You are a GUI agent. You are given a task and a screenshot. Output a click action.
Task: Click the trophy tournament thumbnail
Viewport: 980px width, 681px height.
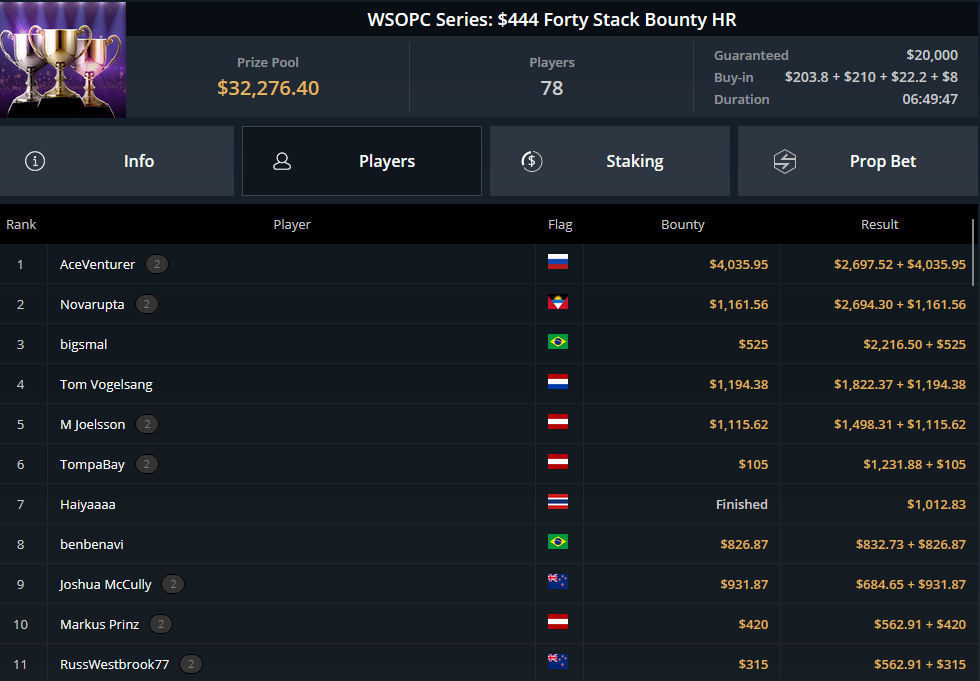click(63, 59)
